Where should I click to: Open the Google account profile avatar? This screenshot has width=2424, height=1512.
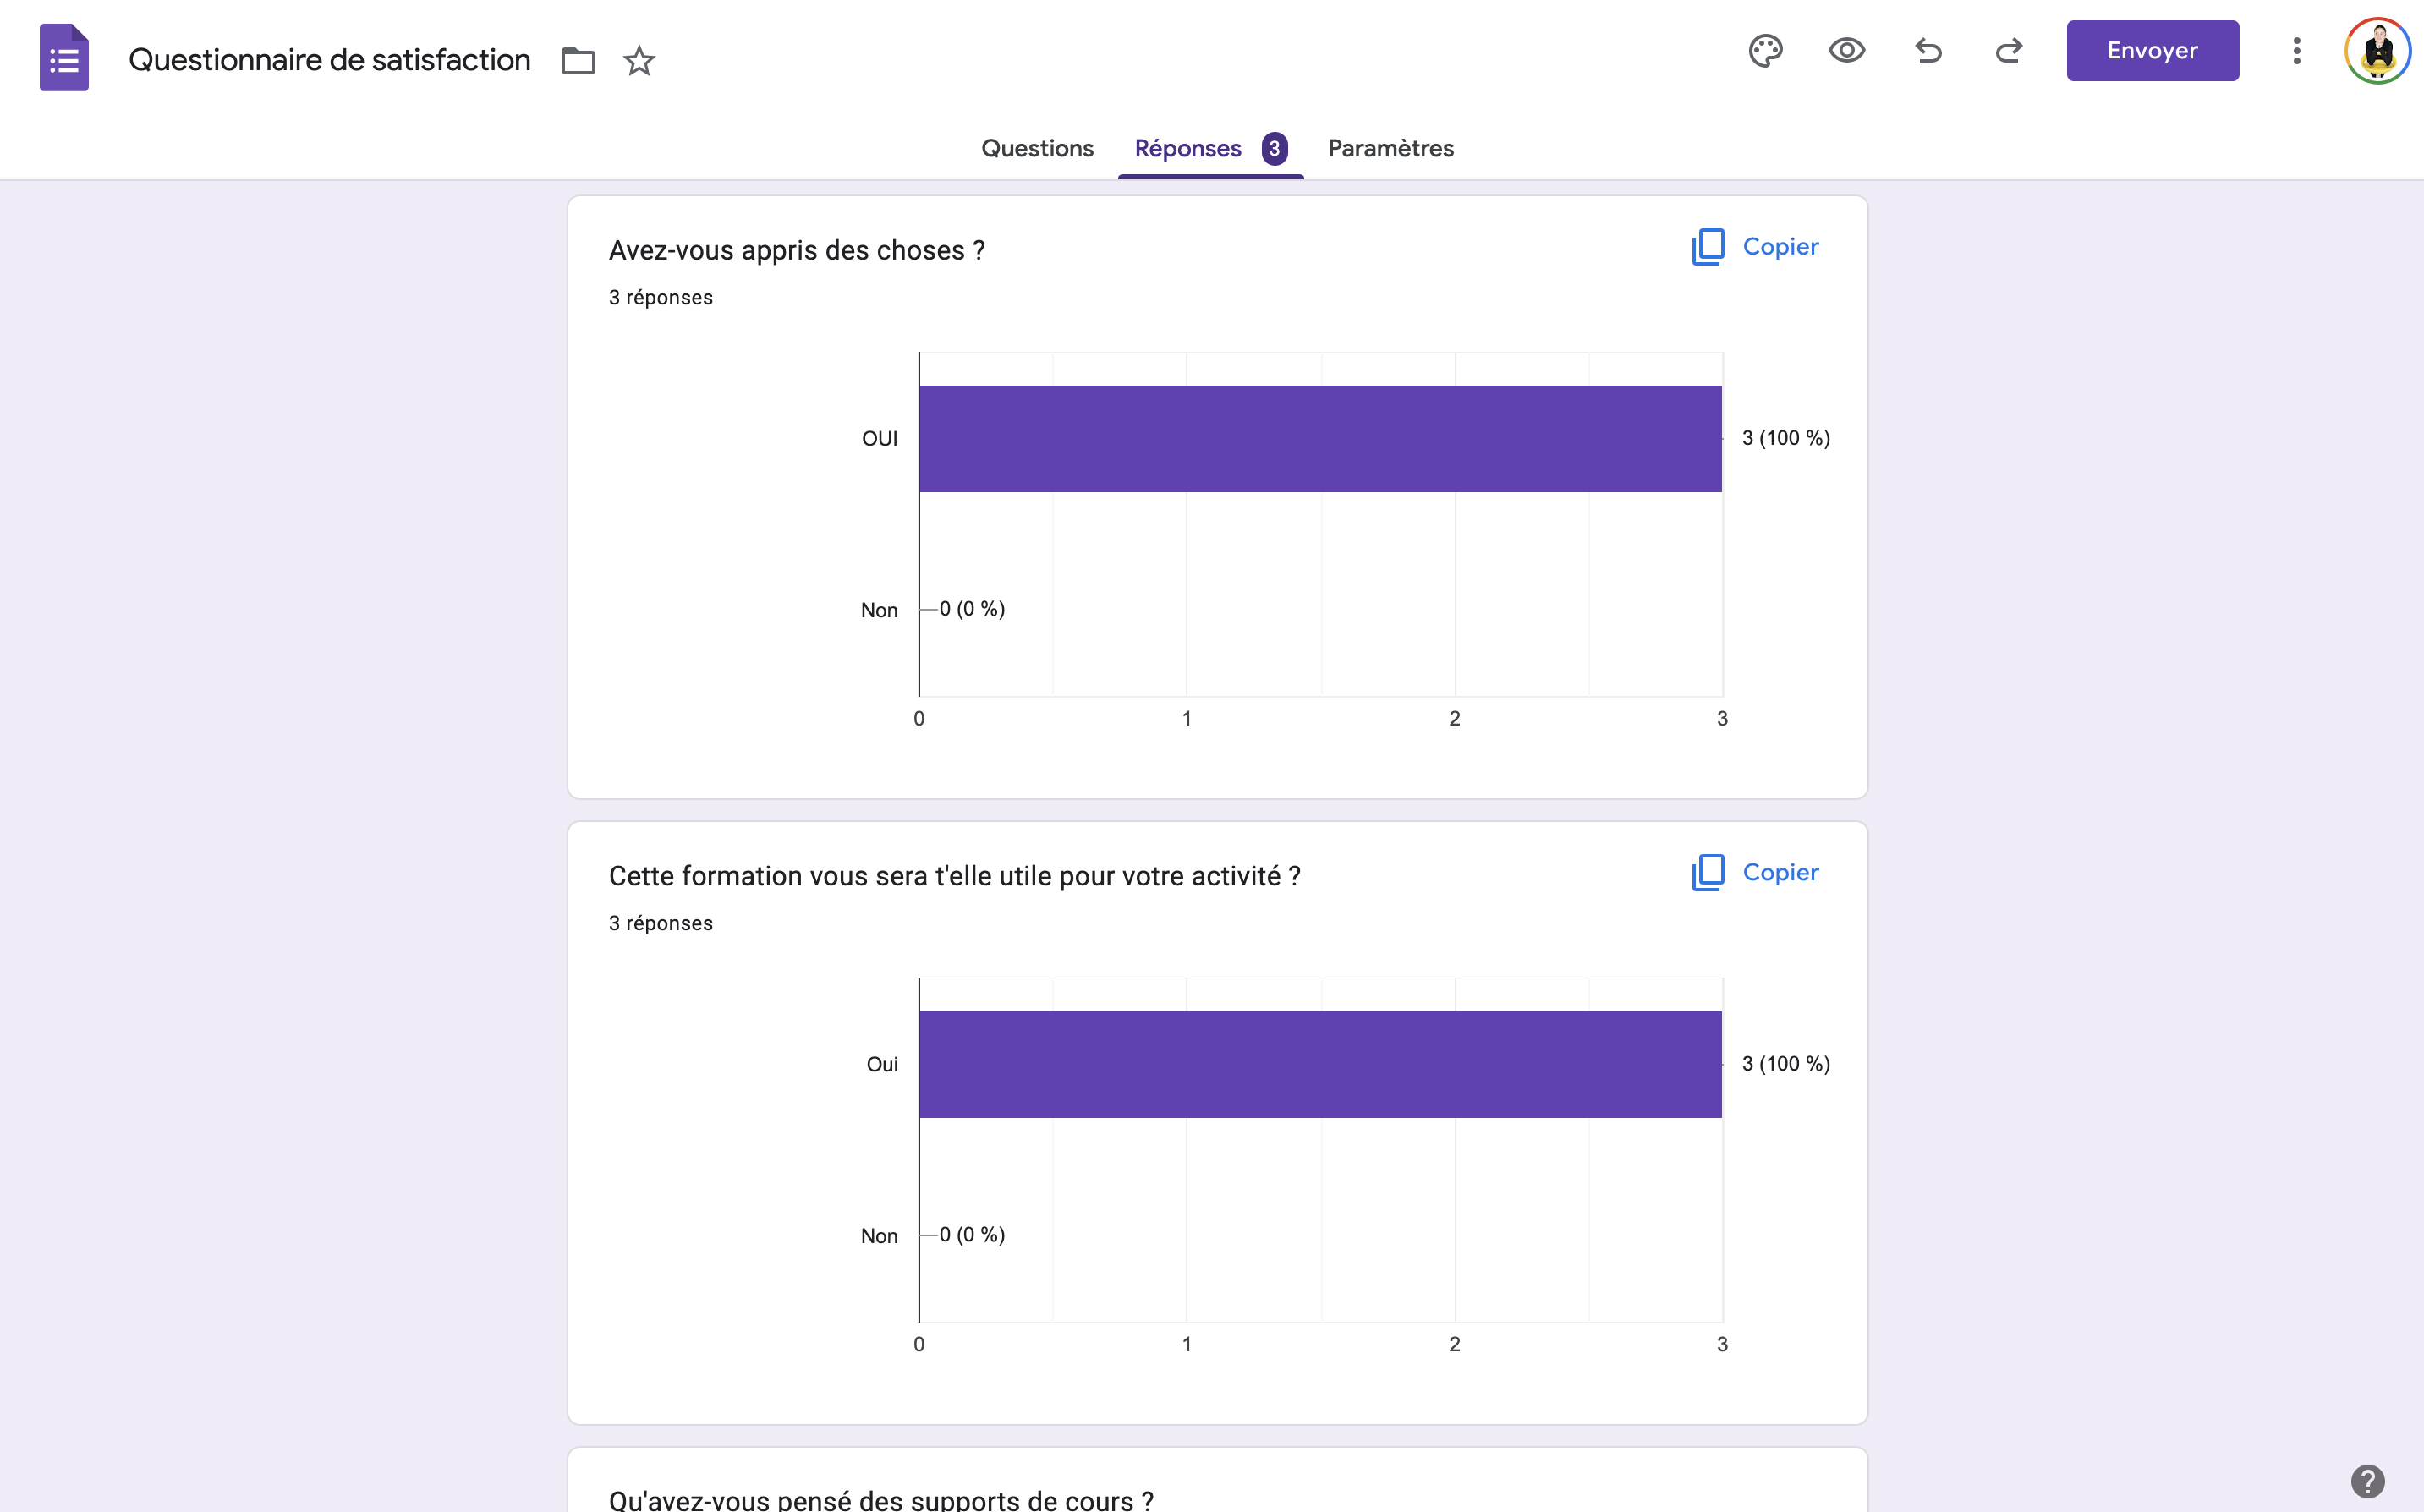click(2377, 51)
